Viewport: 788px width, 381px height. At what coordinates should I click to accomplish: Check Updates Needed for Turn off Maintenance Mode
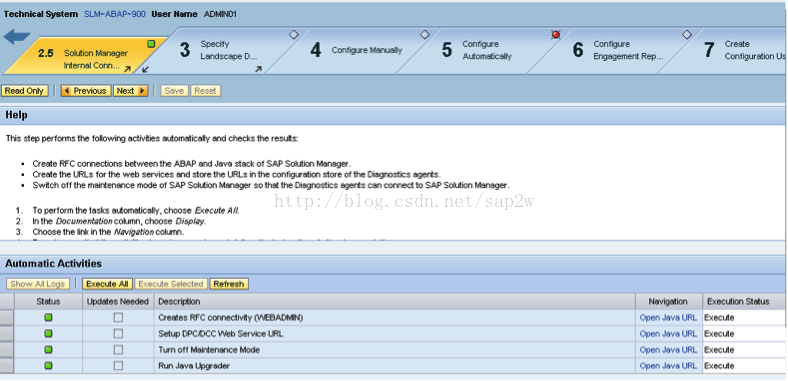point(118,350)
